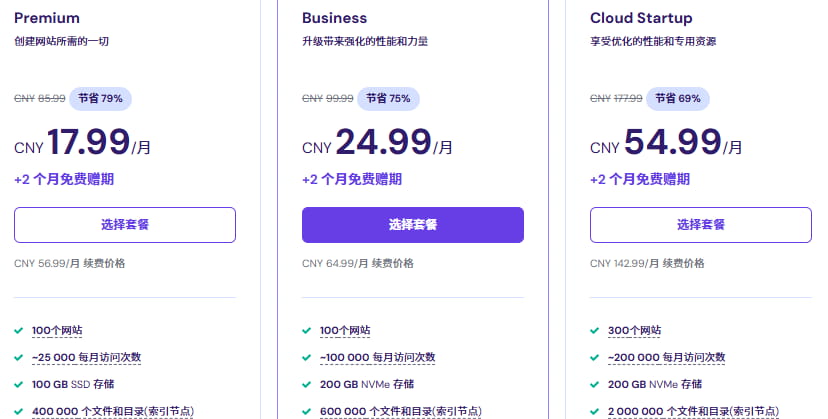Click the CNY 54.99 monthly price
This screenshot has height=419, width=828.
coord(666,143)
